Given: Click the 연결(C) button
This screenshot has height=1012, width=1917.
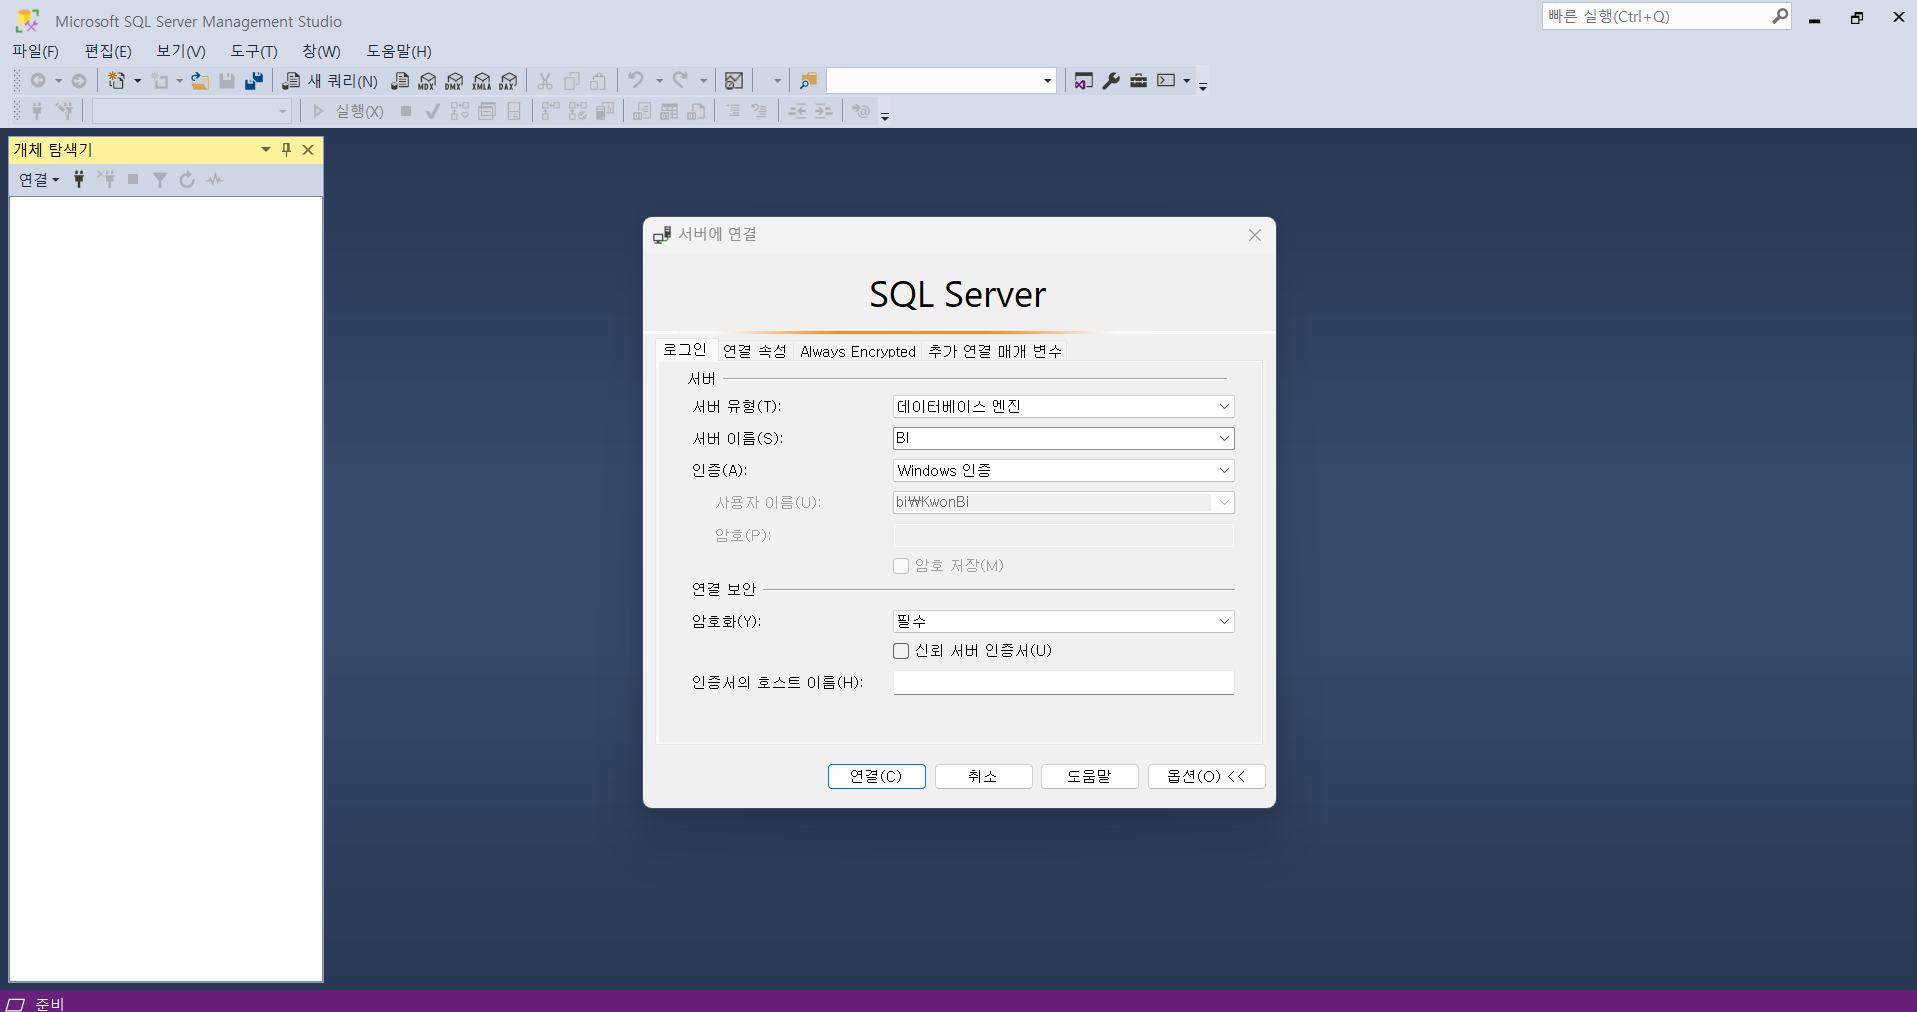Looking at the screenshot, I should pyautogui.click(x=877, y=776).
